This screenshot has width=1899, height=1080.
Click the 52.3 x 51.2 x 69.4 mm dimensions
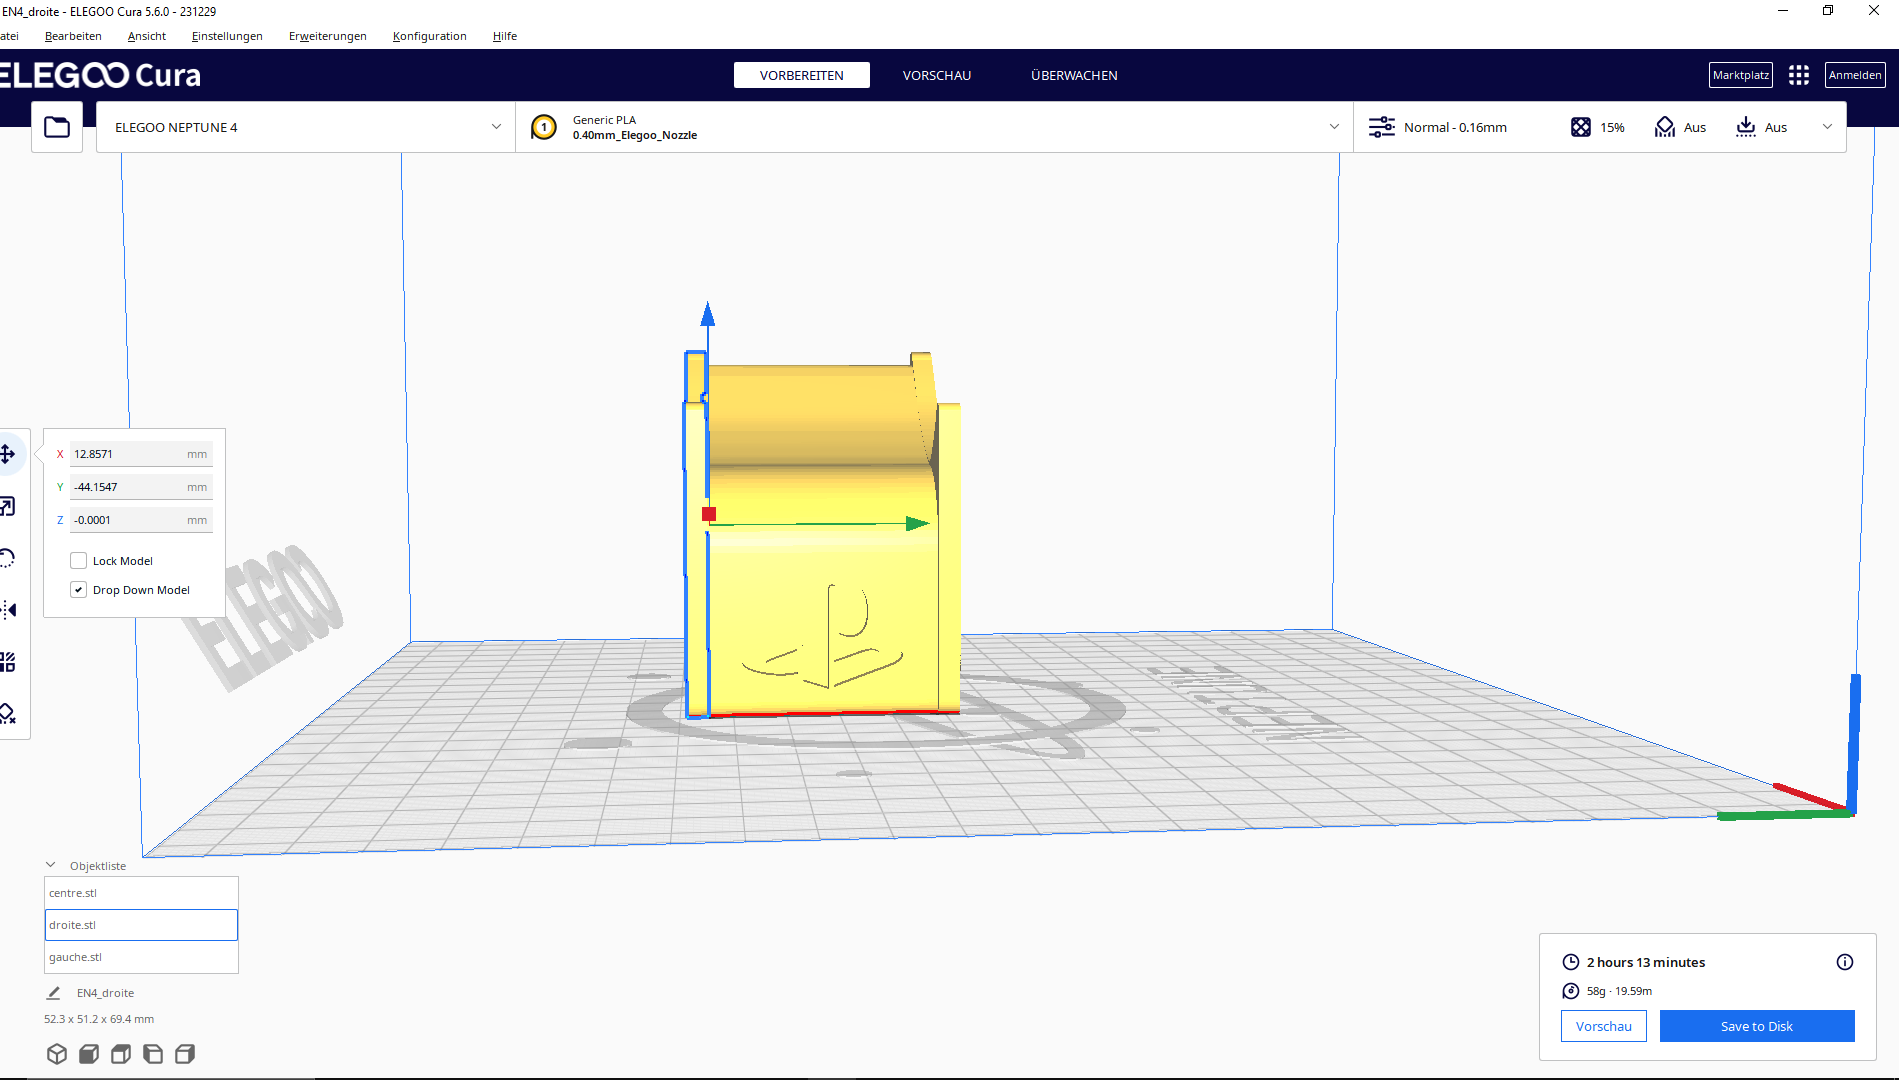[x=99, y=1019]
